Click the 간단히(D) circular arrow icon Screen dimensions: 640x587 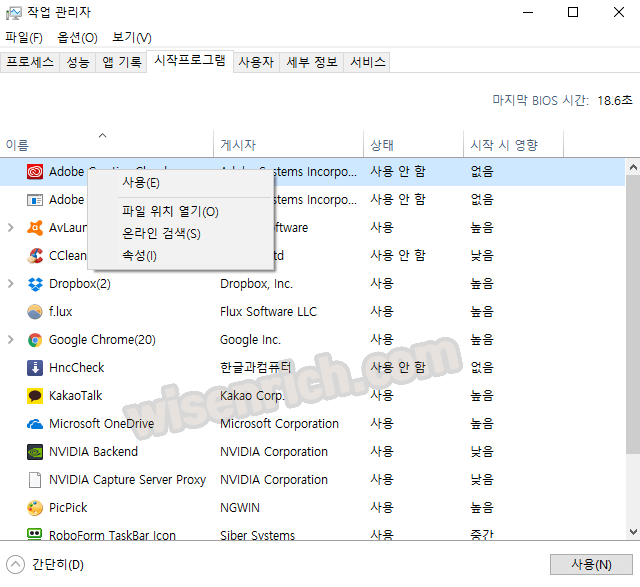click(16, 565)
